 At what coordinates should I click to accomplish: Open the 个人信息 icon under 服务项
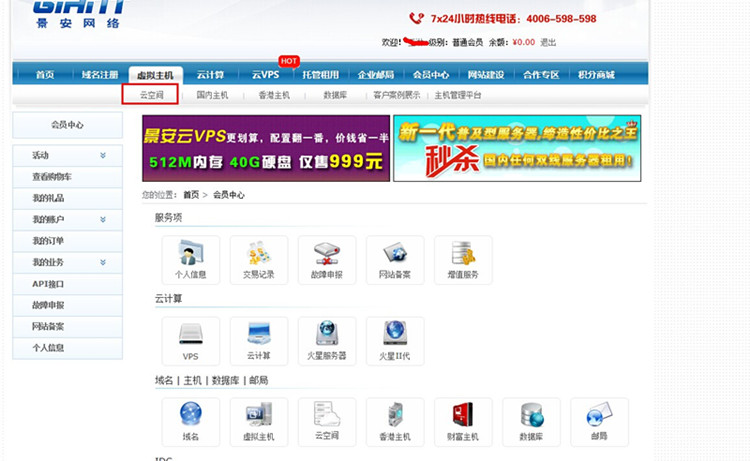[x=190, y=259]
